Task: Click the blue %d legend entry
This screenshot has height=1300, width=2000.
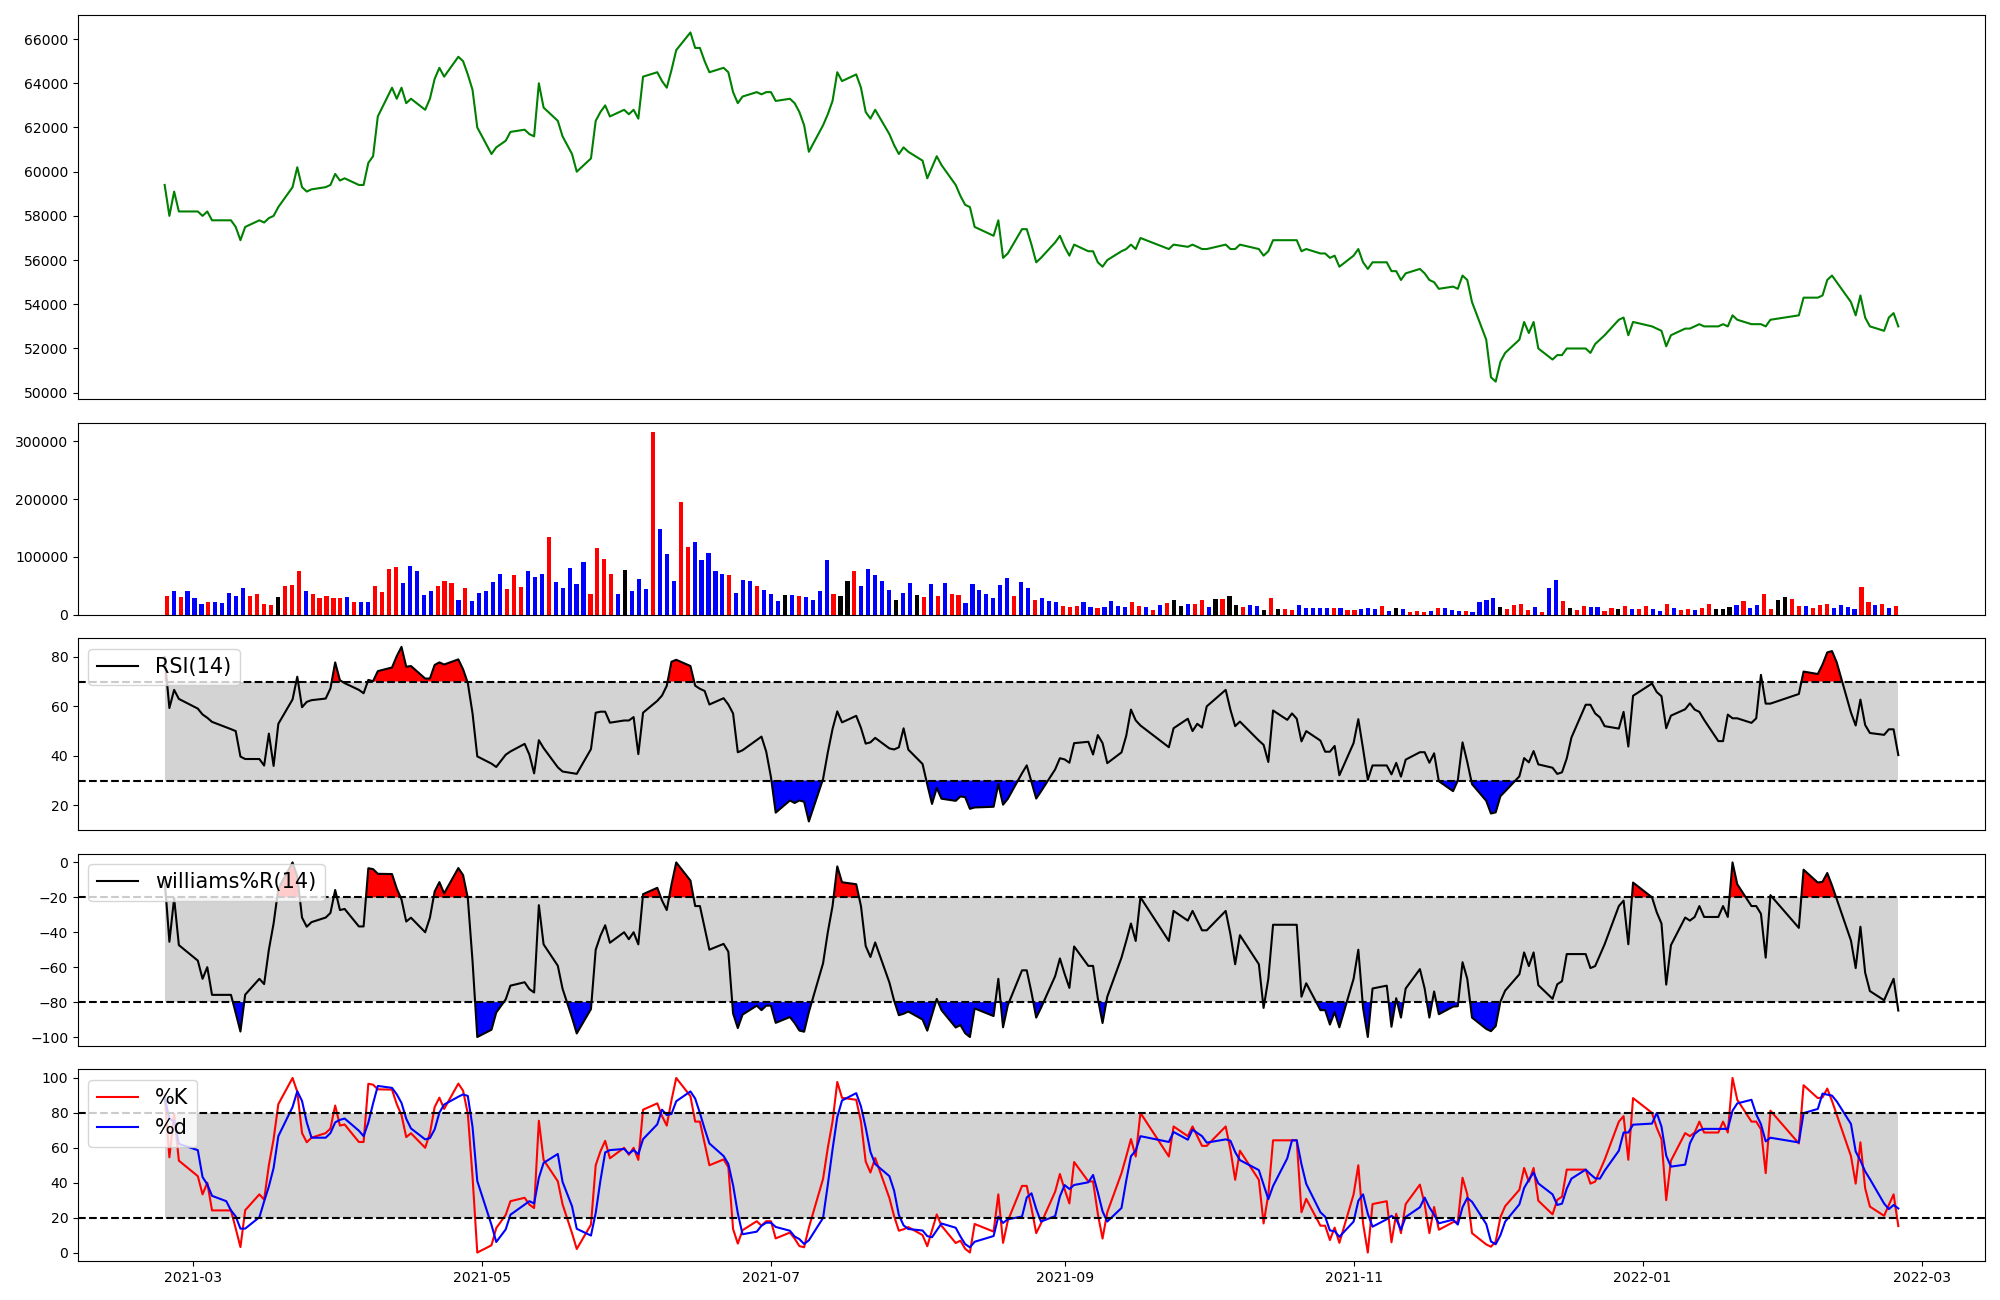Action: [170, 1127]
